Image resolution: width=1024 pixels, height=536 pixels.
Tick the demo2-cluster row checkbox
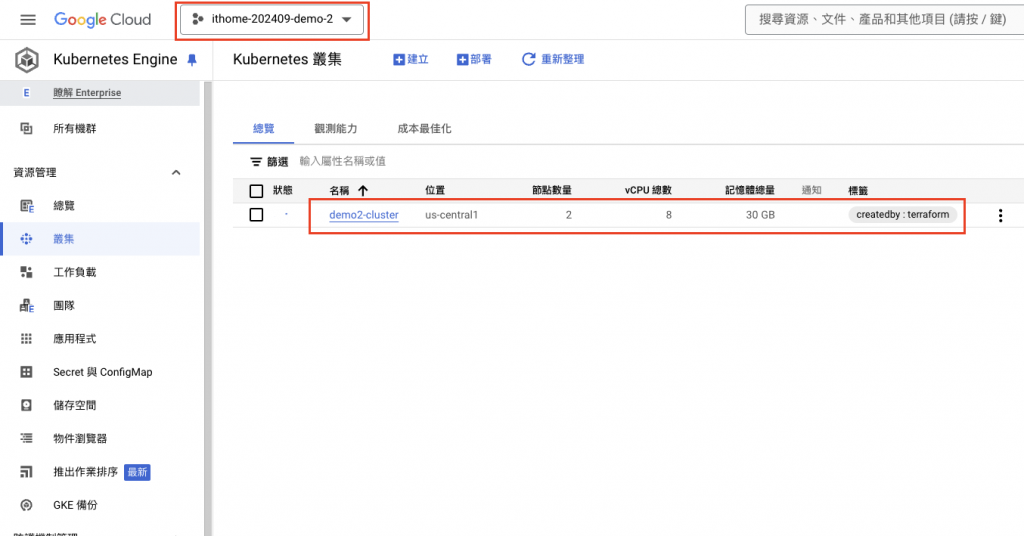tap(257, 215)
